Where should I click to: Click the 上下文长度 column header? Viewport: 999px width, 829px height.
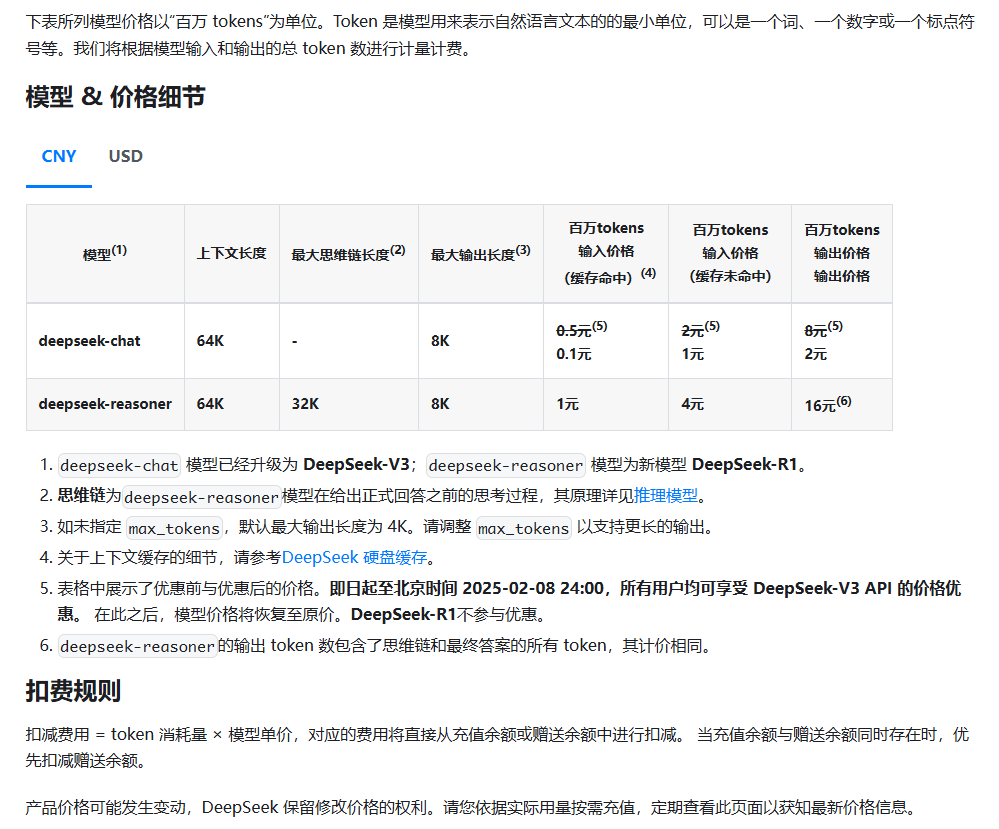231,254
